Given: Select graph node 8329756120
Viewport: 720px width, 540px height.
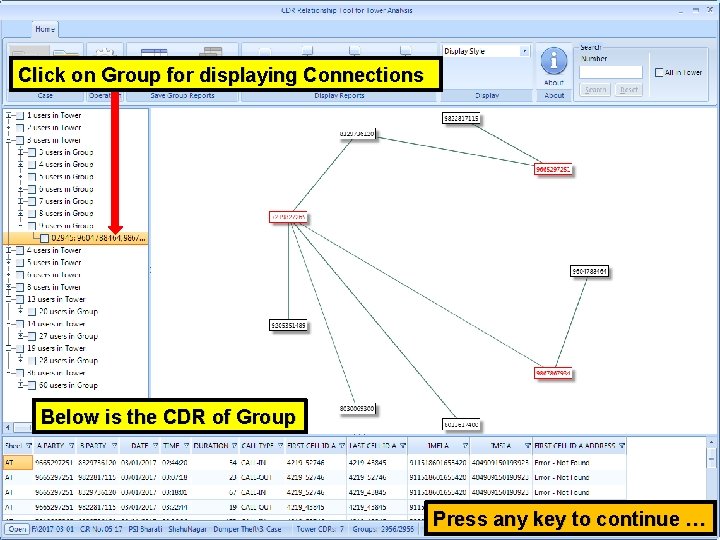Looking at the screenshot, I should 357,134.
